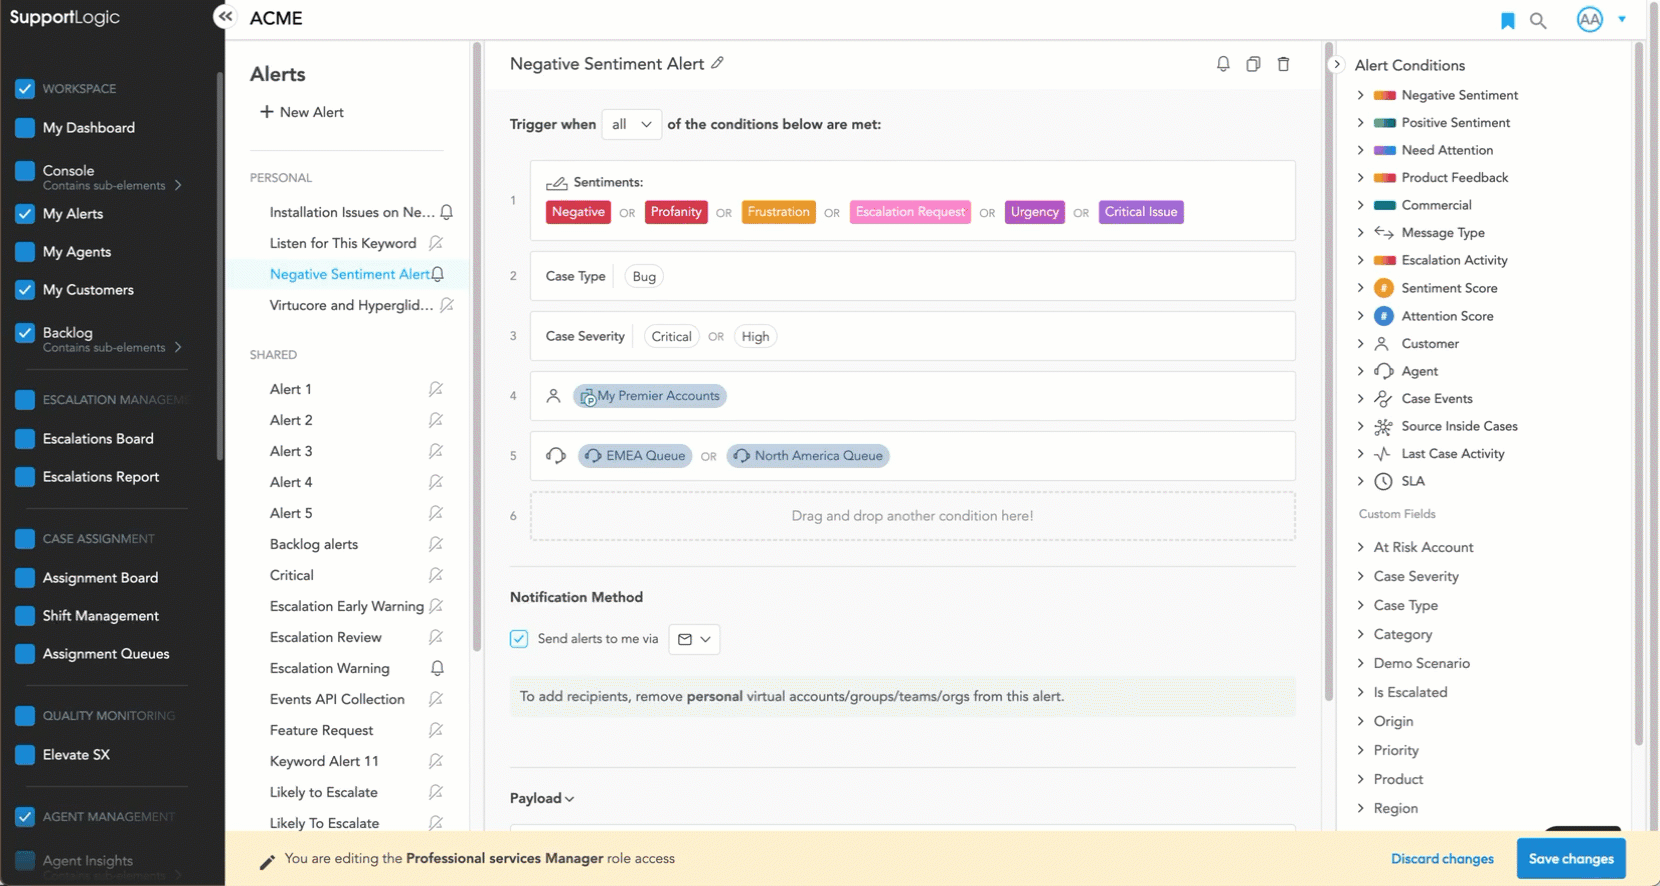Collapse Alert Conditions panel arrow
Image resolution: width=1660 pixels, height=886 pixels.
click(1337, 65)
